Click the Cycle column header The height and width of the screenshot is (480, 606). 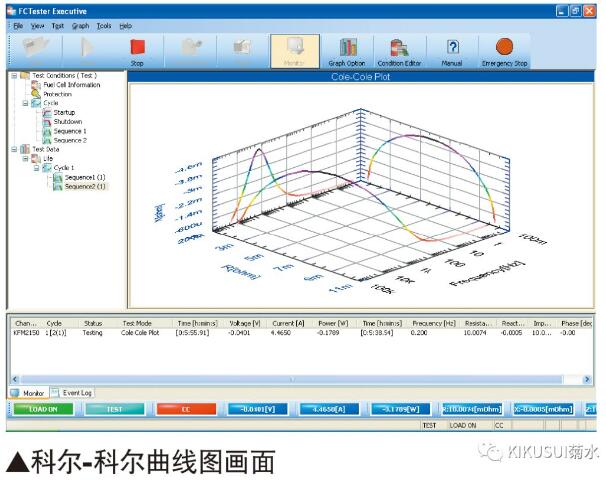(x=54, y=323)
